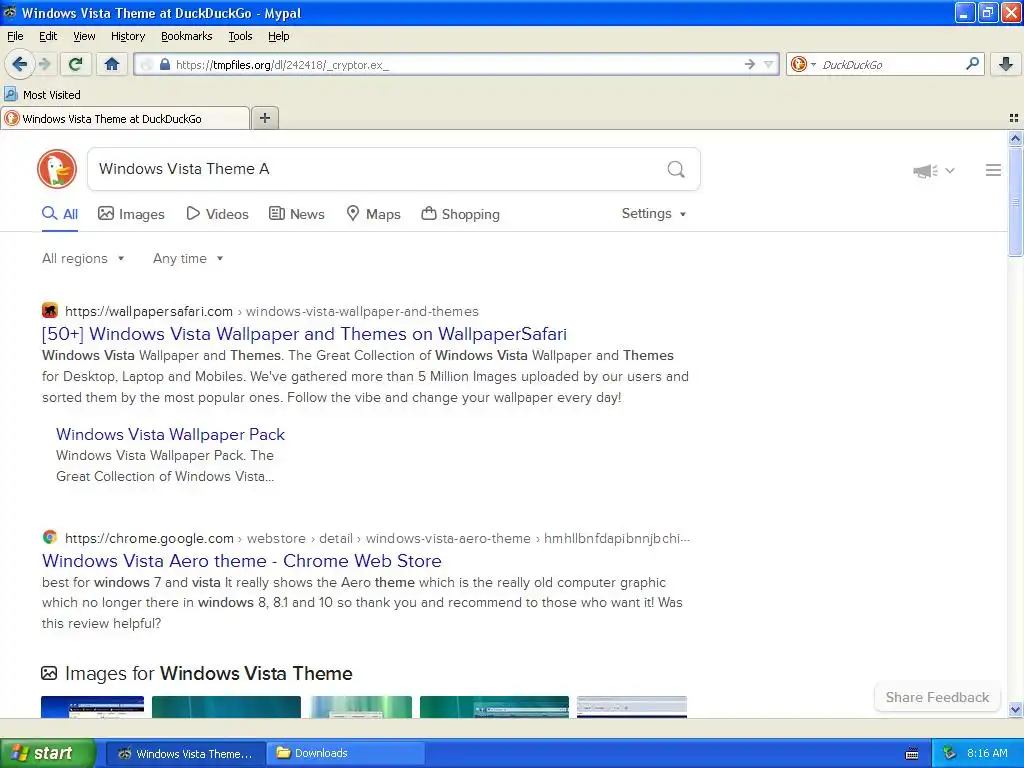Open the address bar history dropdown
Image resolution: width=1024 pixels, height=768 pixels.
click(769, 64)
